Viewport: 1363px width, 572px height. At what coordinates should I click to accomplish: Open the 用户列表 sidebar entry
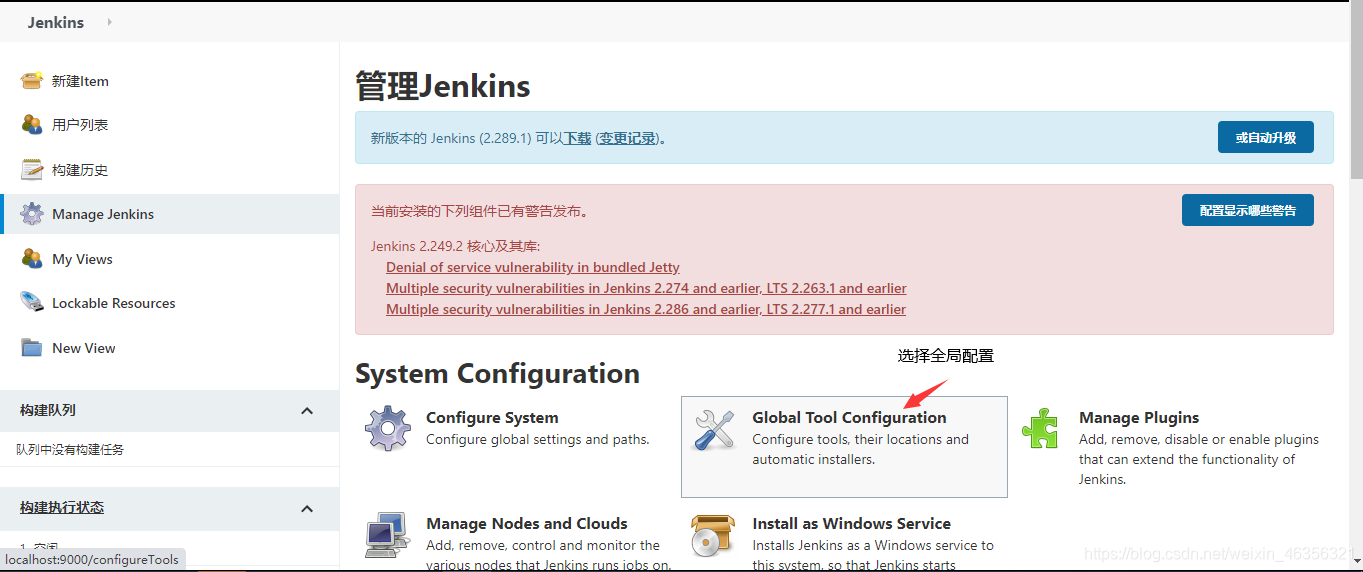point(80,125)
